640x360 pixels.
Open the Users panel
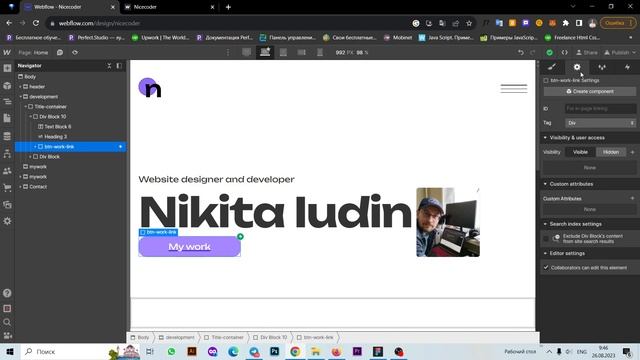click(7, 171)
